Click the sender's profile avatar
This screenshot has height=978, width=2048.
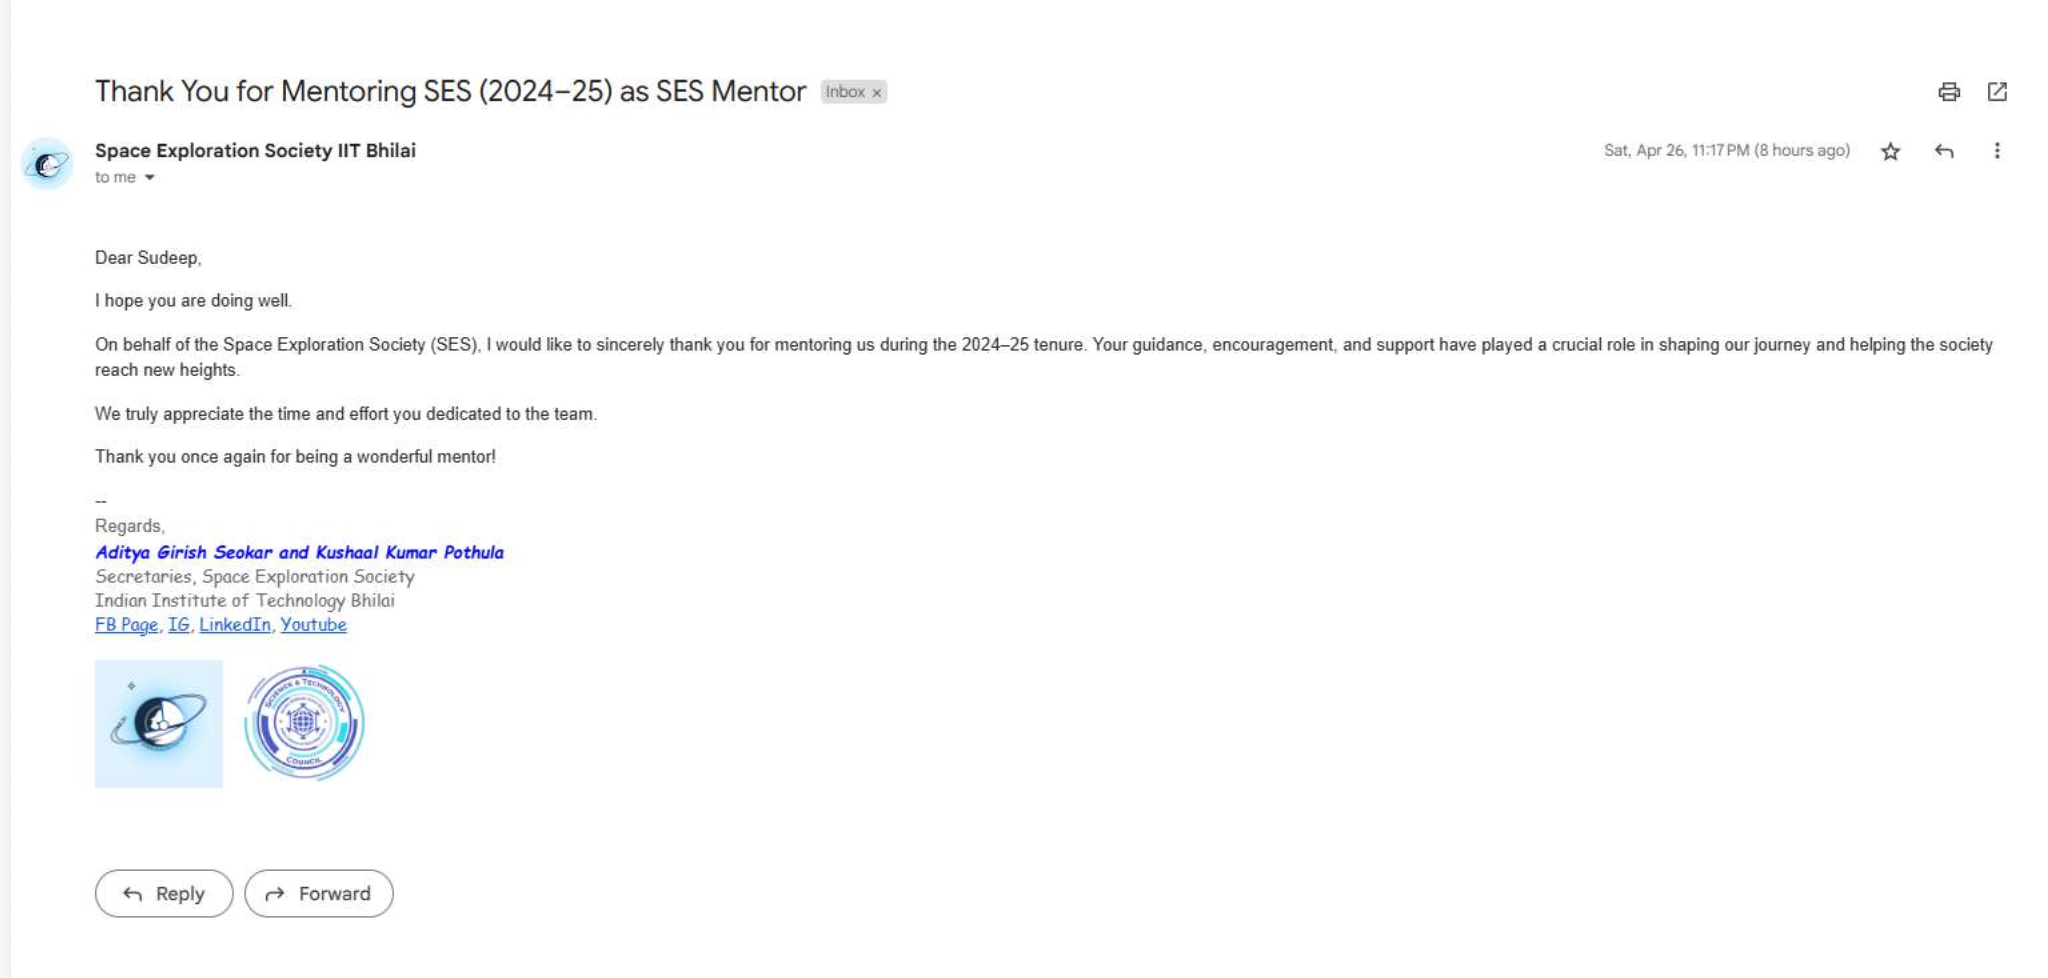click(47, 164)
